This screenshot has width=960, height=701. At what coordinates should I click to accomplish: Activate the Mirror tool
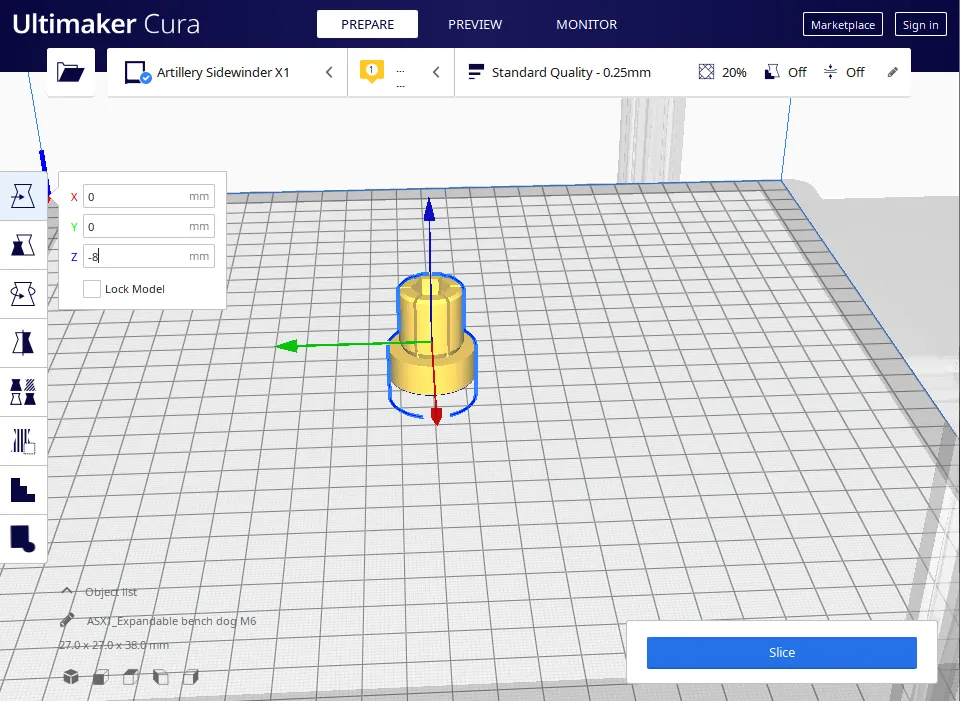22,343
